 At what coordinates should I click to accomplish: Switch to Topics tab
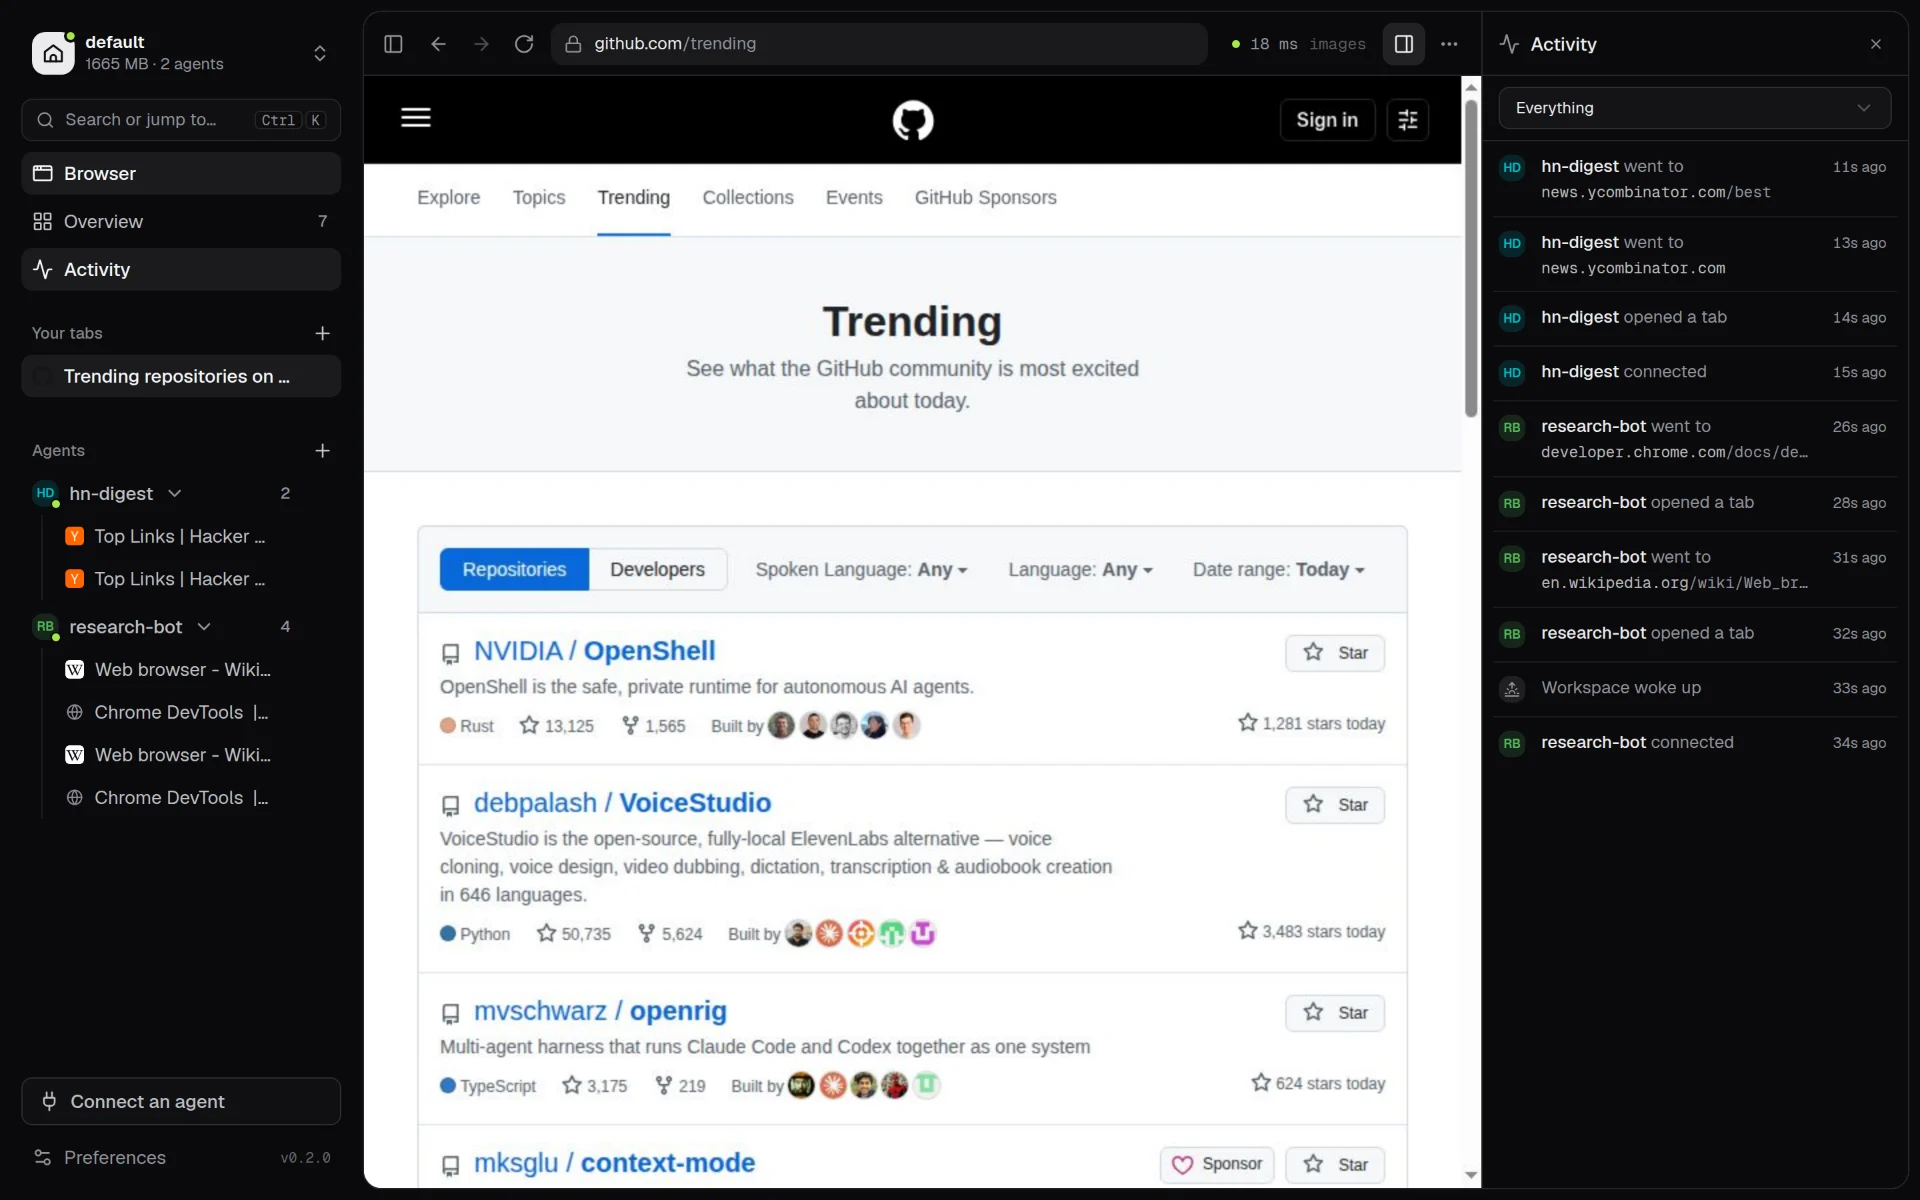539,198
